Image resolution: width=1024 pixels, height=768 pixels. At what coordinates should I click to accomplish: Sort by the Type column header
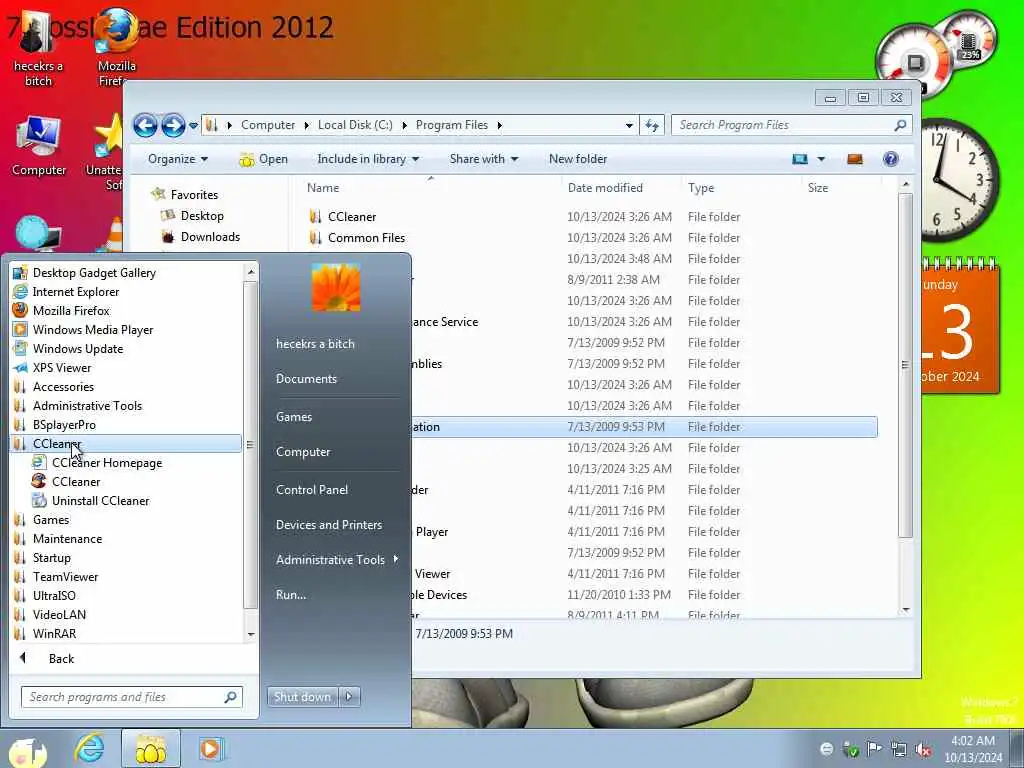701,188
